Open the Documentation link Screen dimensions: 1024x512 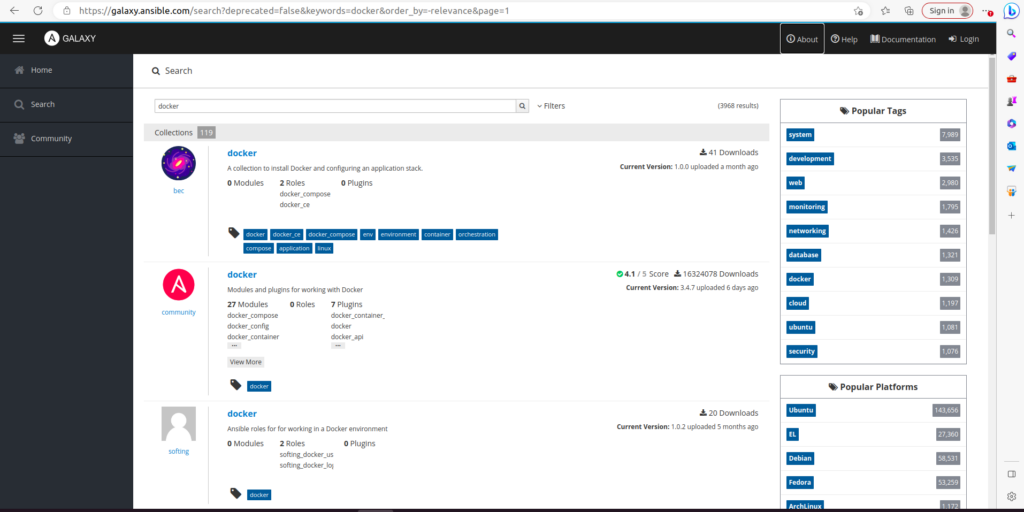903,39
